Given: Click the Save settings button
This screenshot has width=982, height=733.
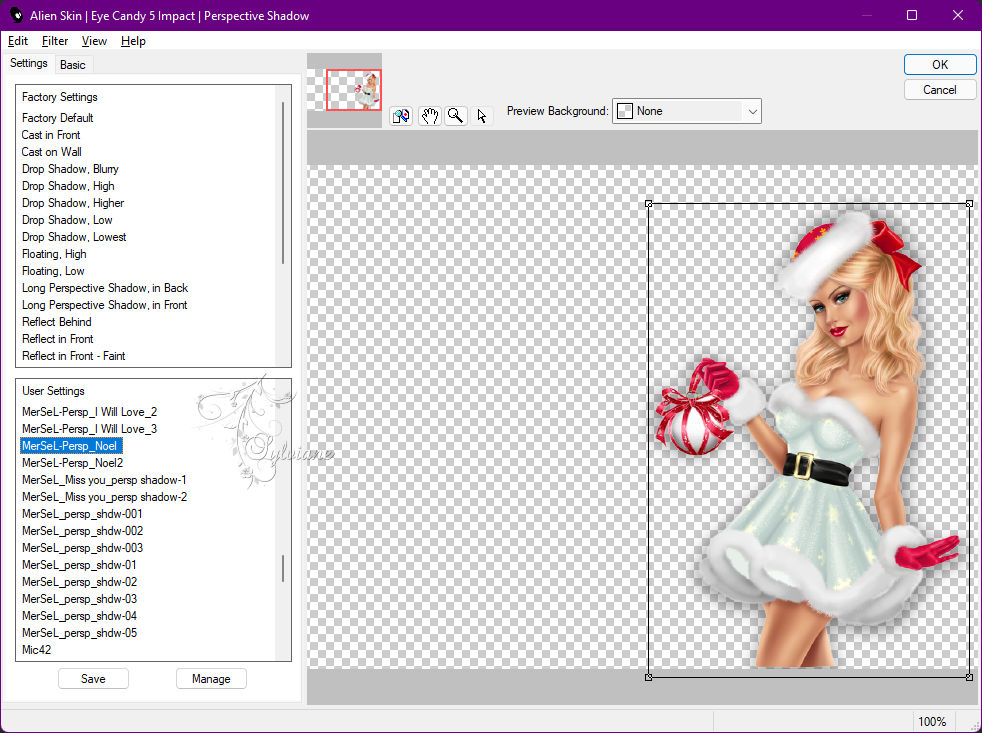Looking at the screenshot, I should click(93, 678).
